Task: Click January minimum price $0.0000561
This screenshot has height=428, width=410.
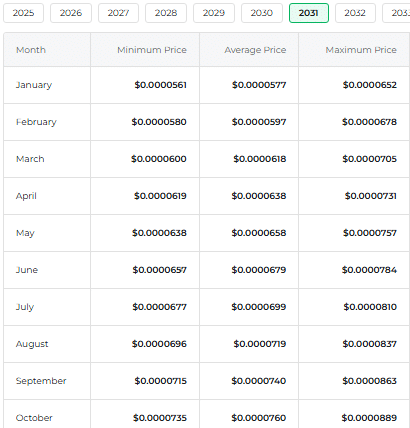Action: click(160, 85)
